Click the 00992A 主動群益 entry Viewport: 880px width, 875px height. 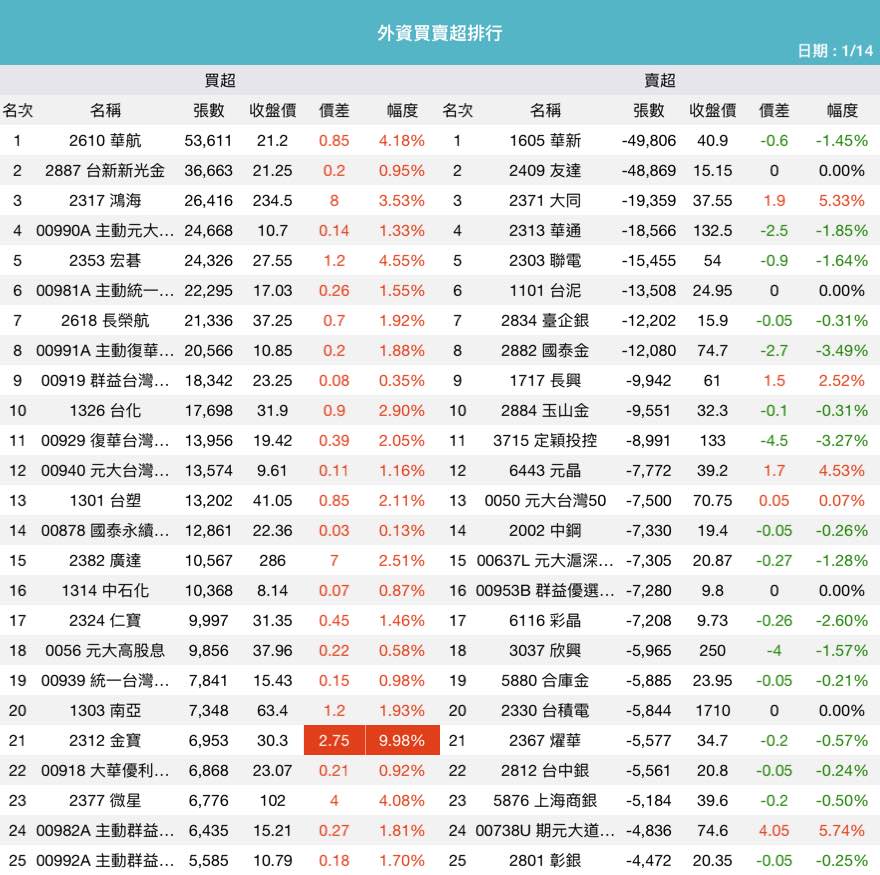point(105,860)
